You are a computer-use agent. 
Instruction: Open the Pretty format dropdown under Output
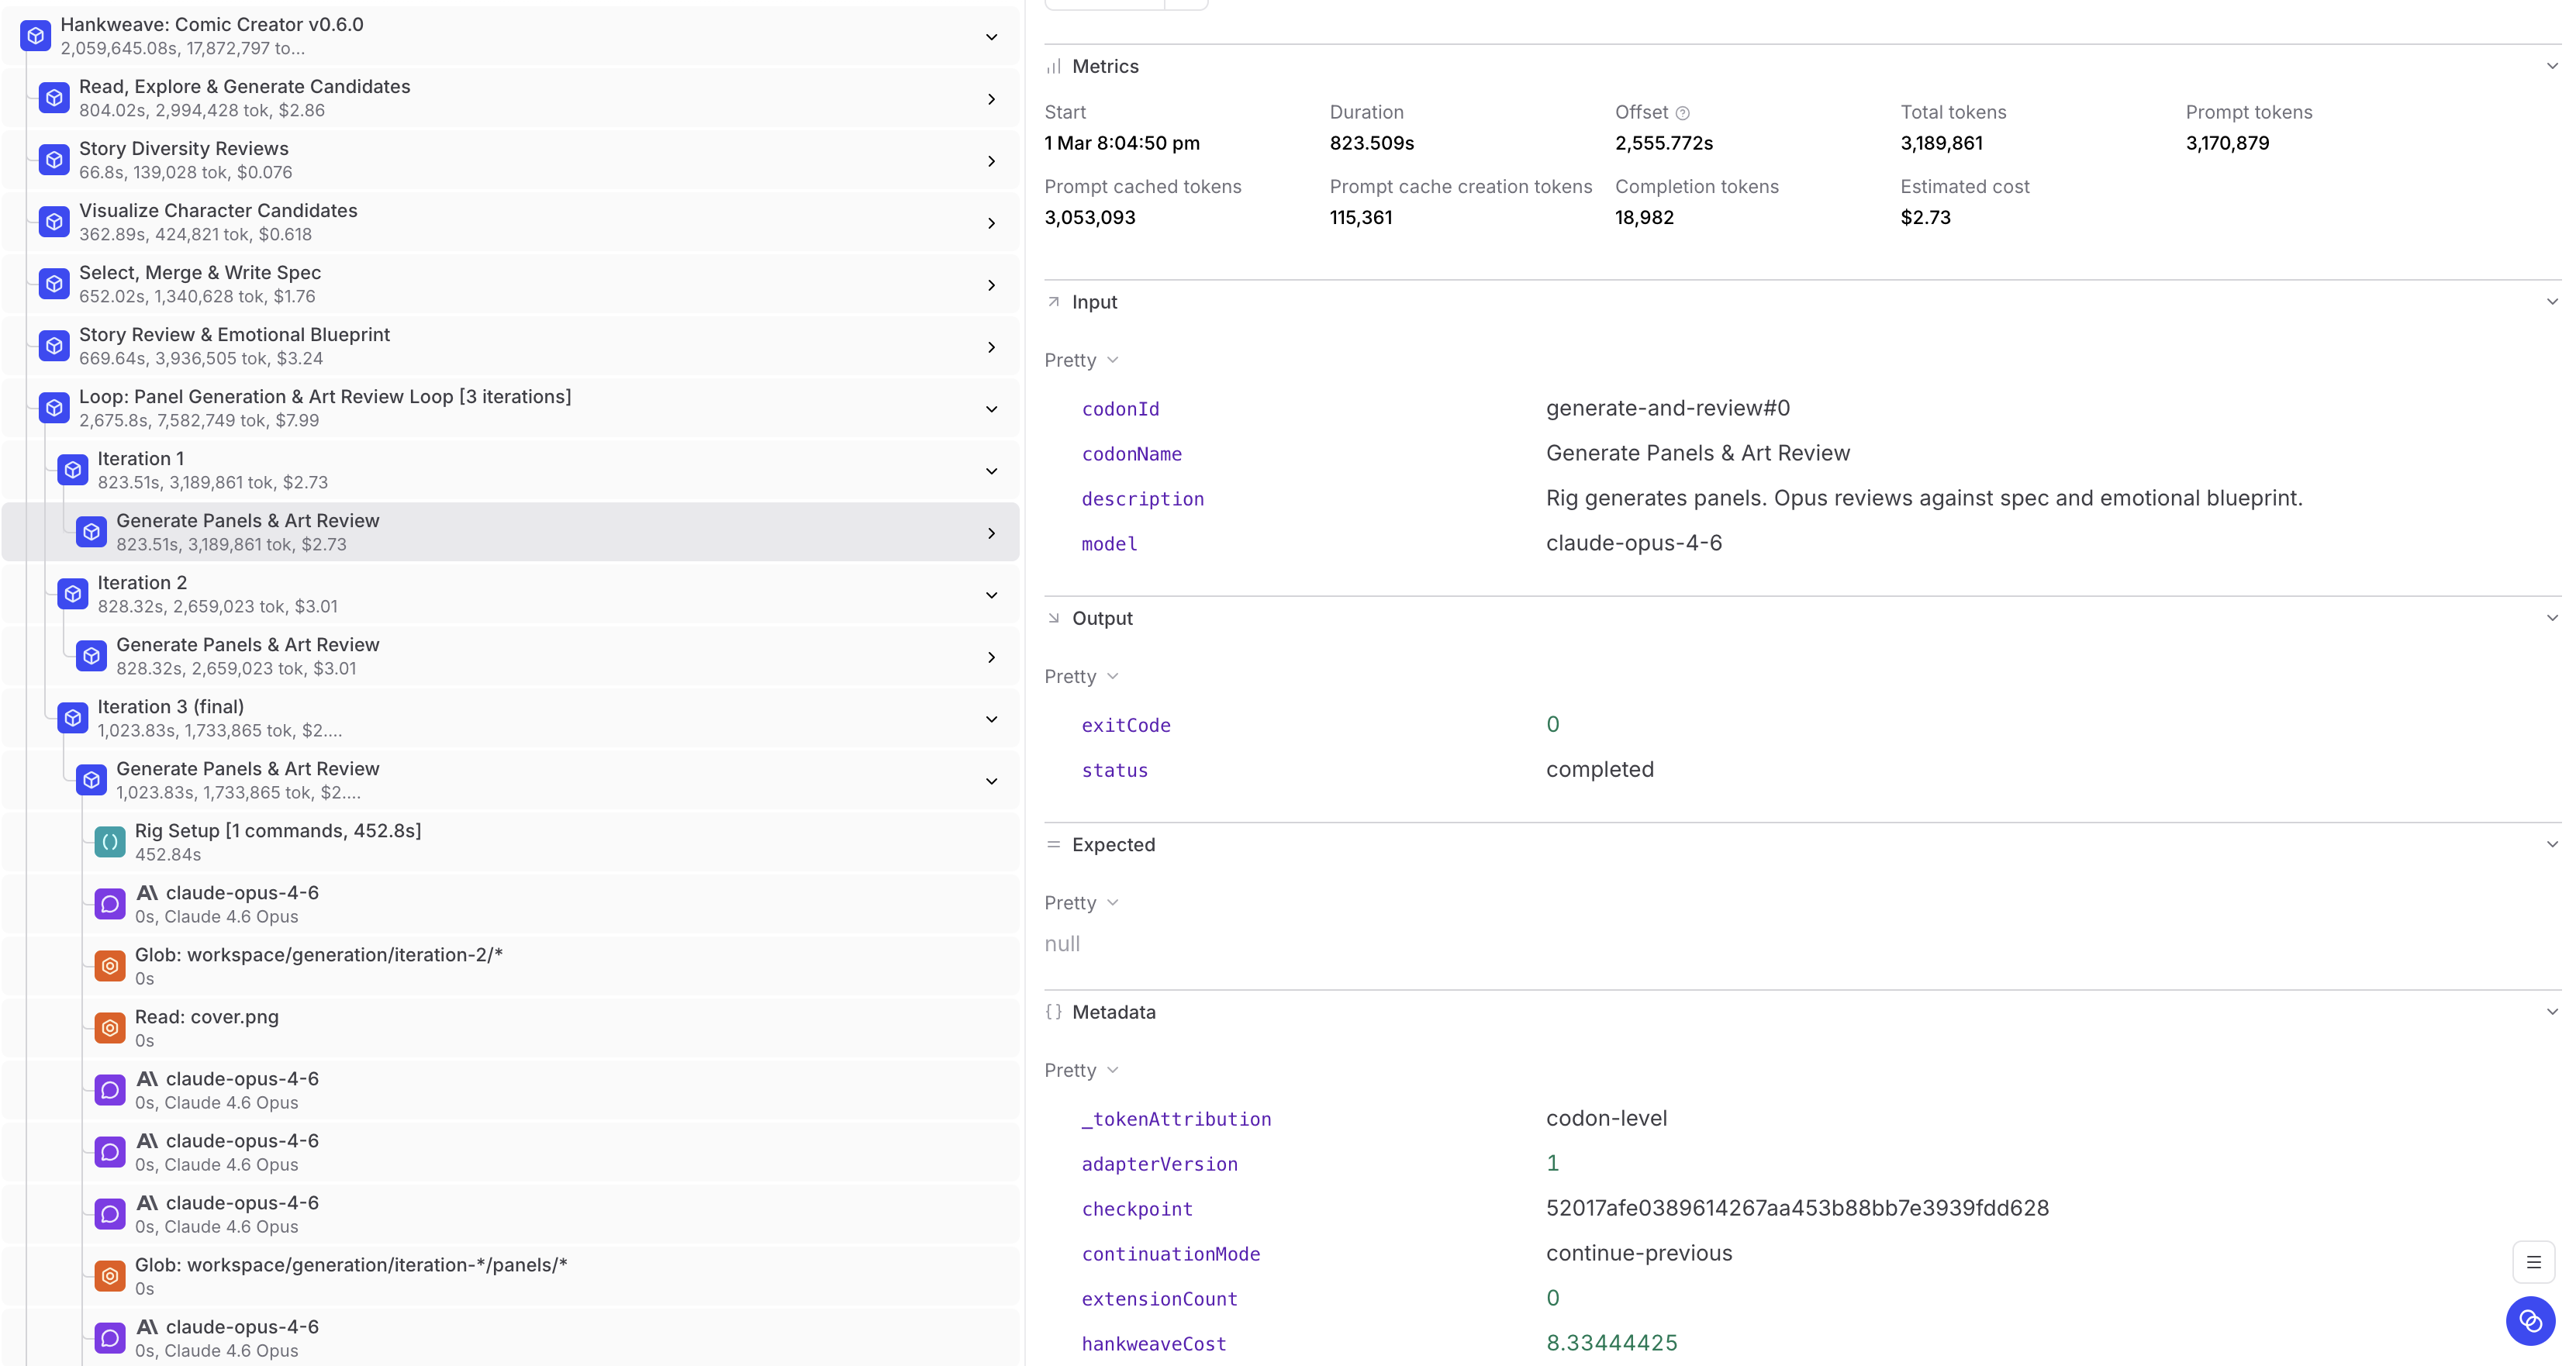pyautogui.click(x=1081, y=677)
